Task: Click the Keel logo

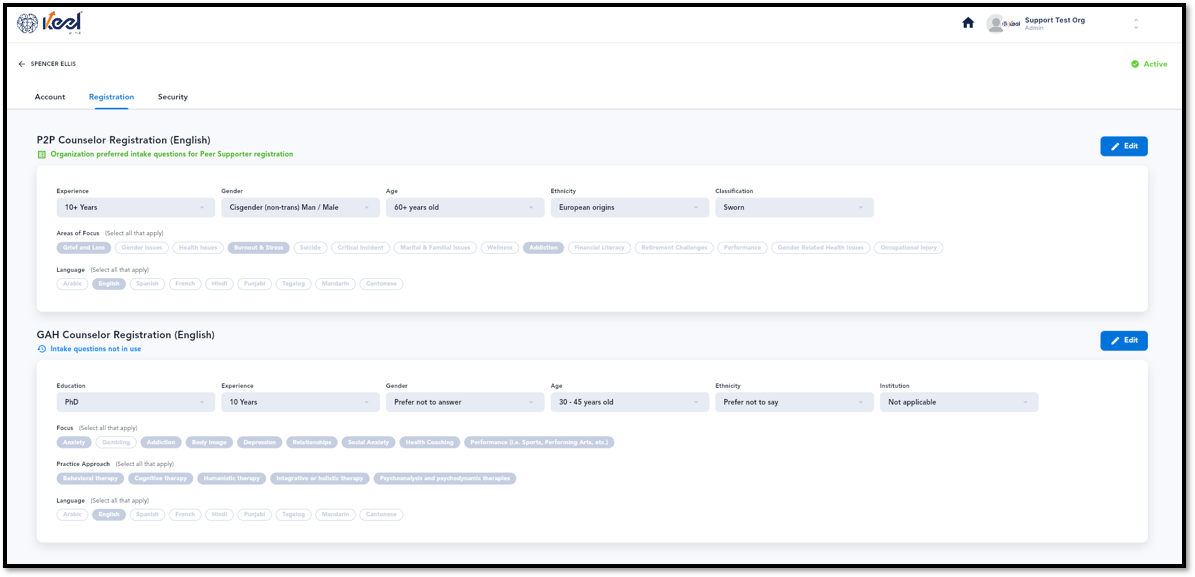Action: tap(50, 23)
